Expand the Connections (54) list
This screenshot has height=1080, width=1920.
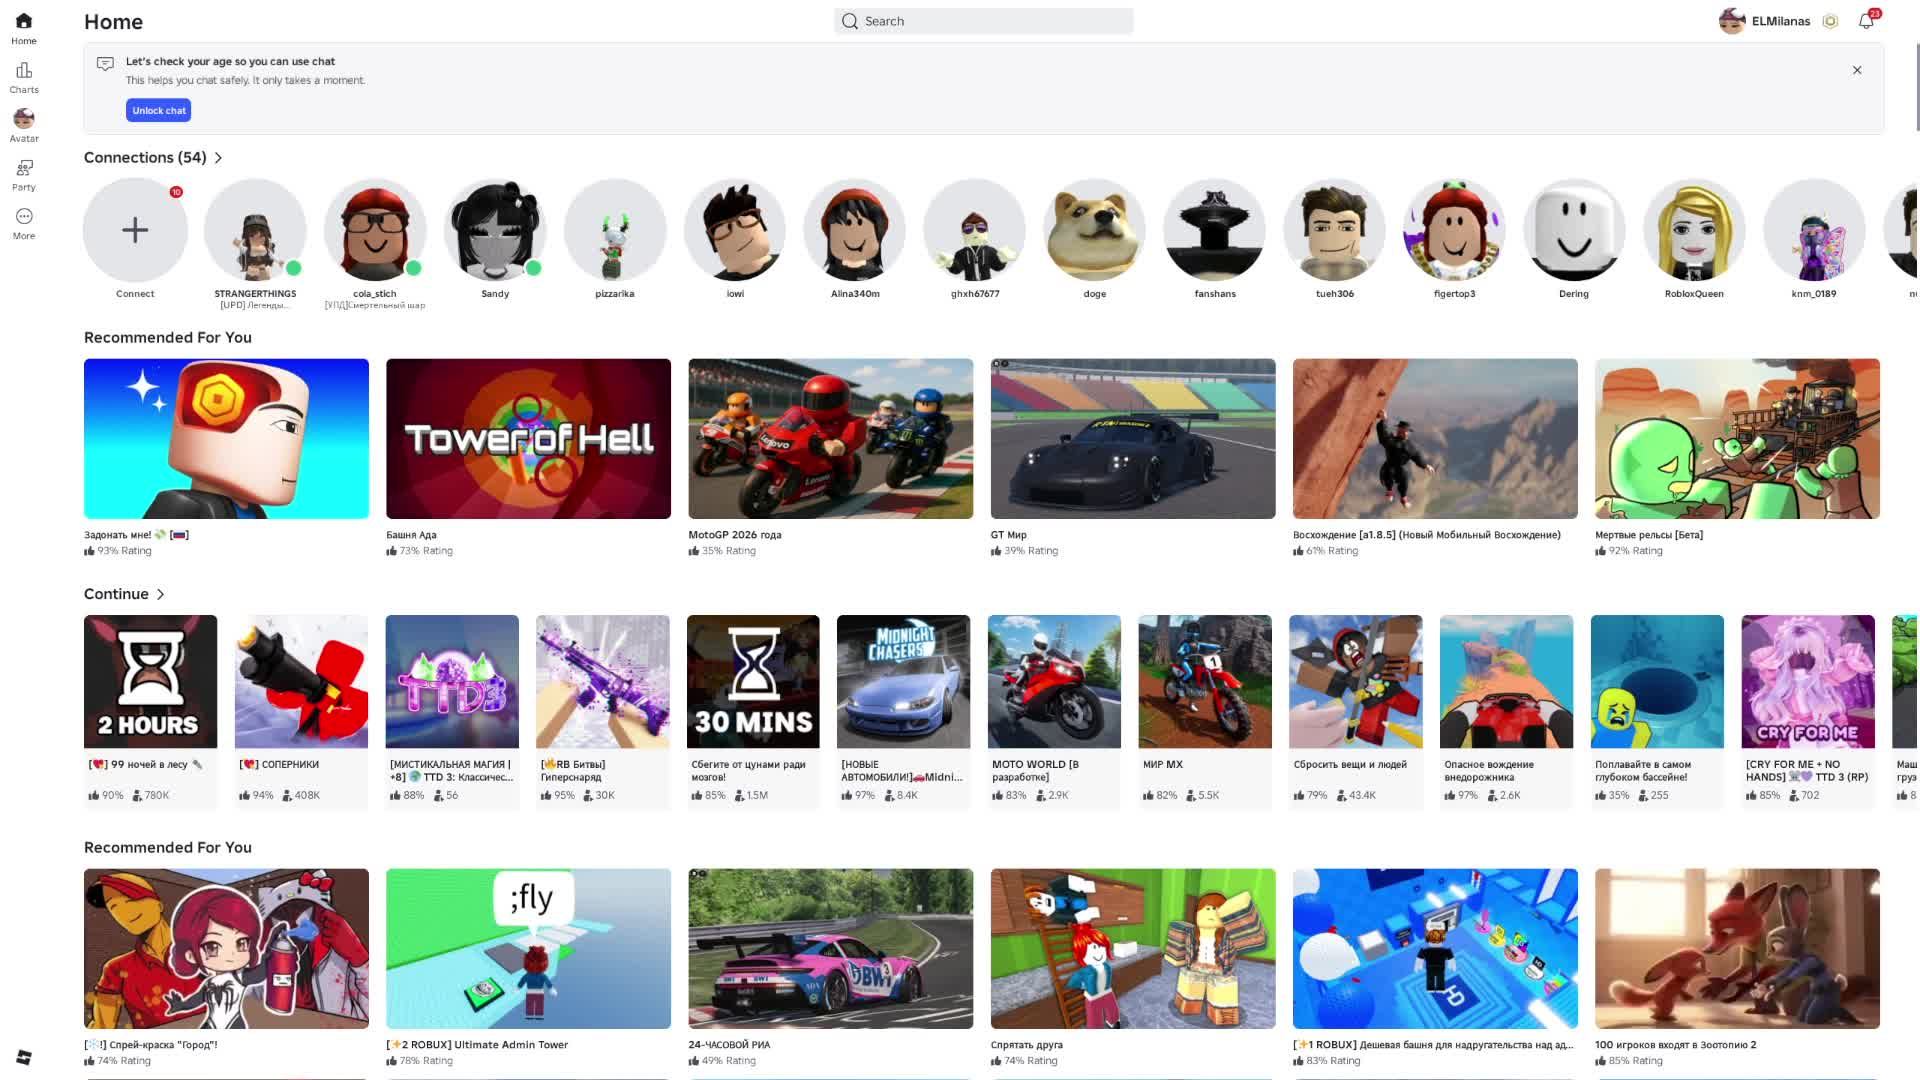(219, 158)
